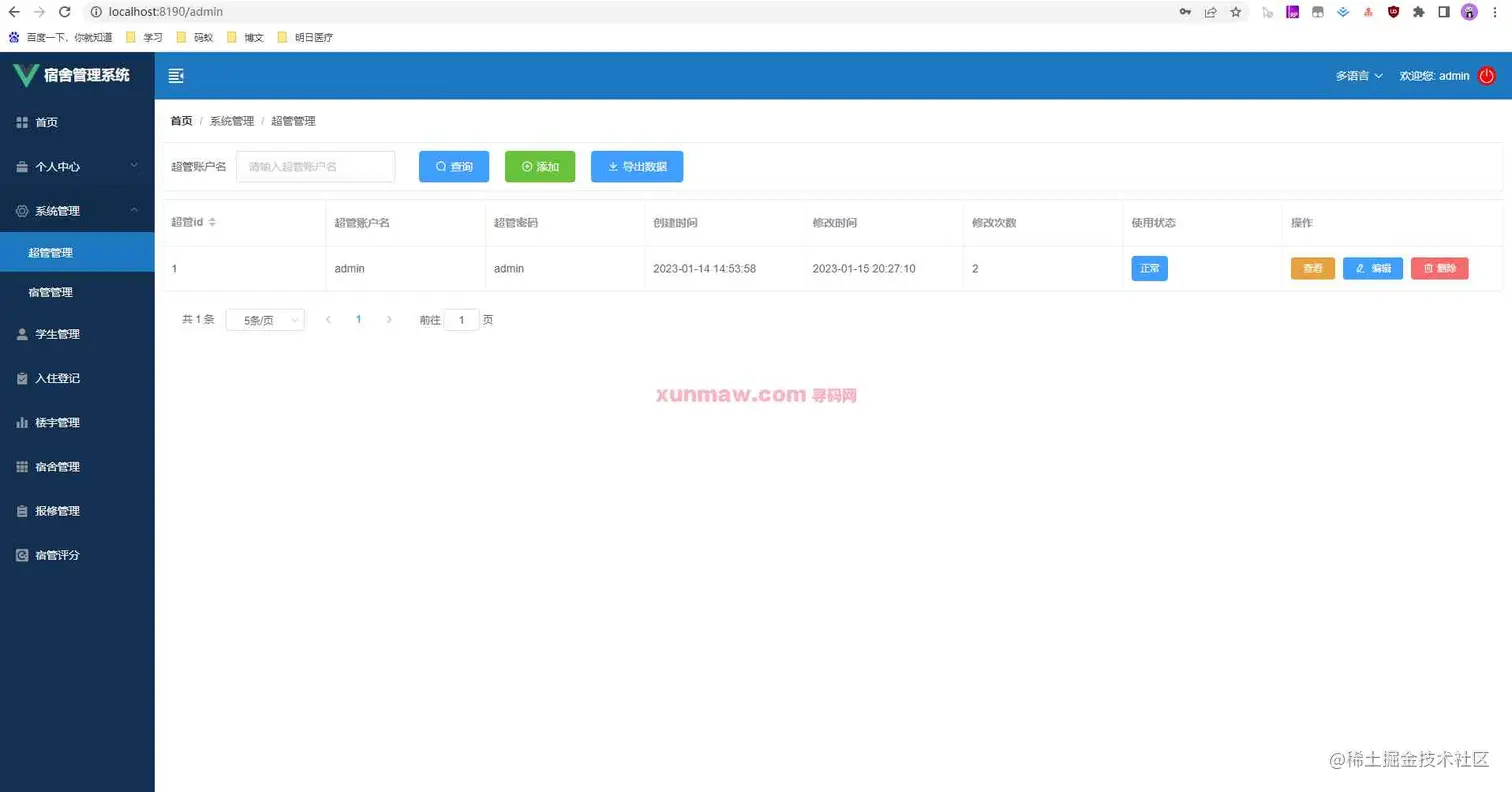Viewport: 1512px width, 792px height.
Task: Click the orange 查看 button for admin
Action: point(1313,268)
